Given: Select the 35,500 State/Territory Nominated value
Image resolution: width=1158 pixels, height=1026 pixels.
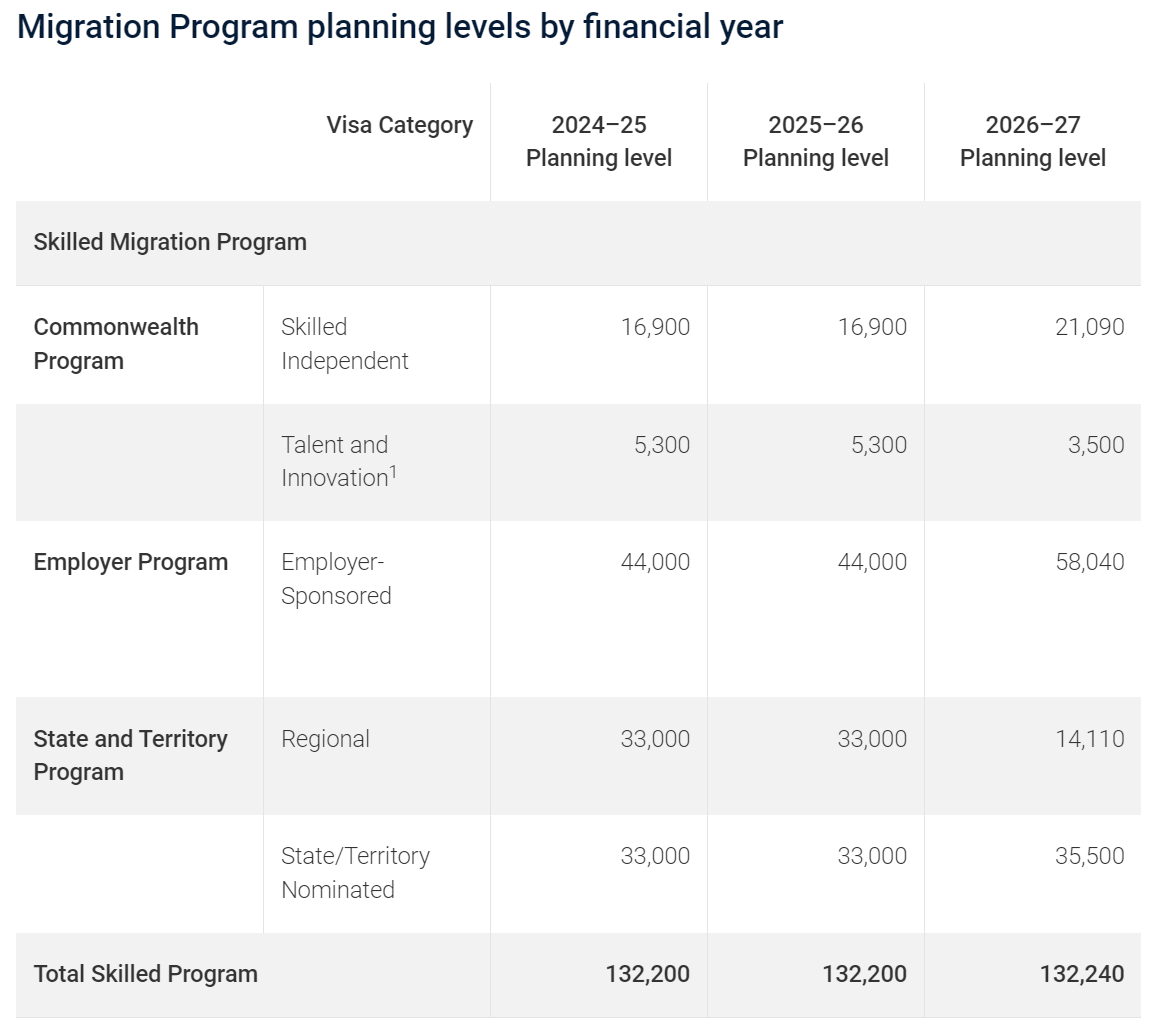Looking at the screenshot, I should pos(1089,855).
